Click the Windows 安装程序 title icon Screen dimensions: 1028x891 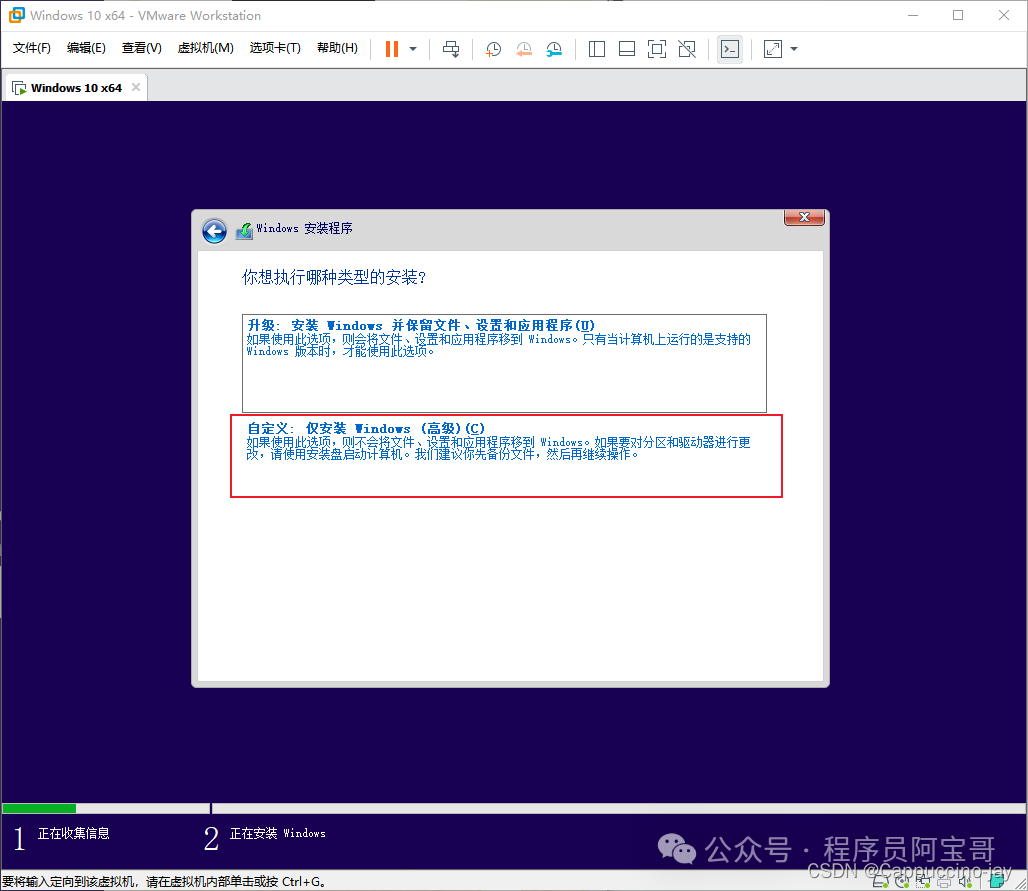[245, 231]
